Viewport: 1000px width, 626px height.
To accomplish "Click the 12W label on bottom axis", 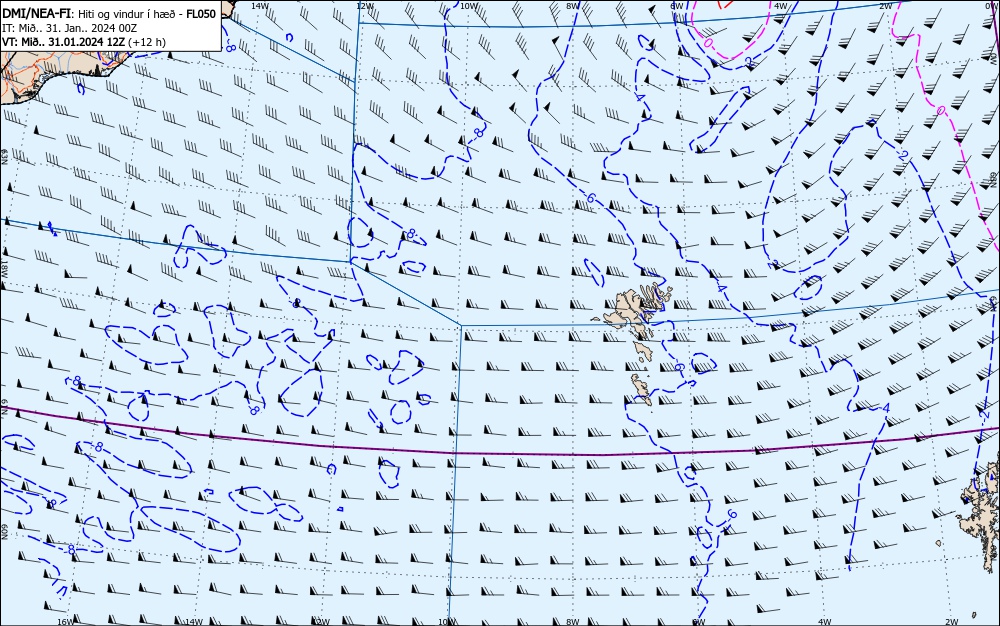I will click(321, 622).
